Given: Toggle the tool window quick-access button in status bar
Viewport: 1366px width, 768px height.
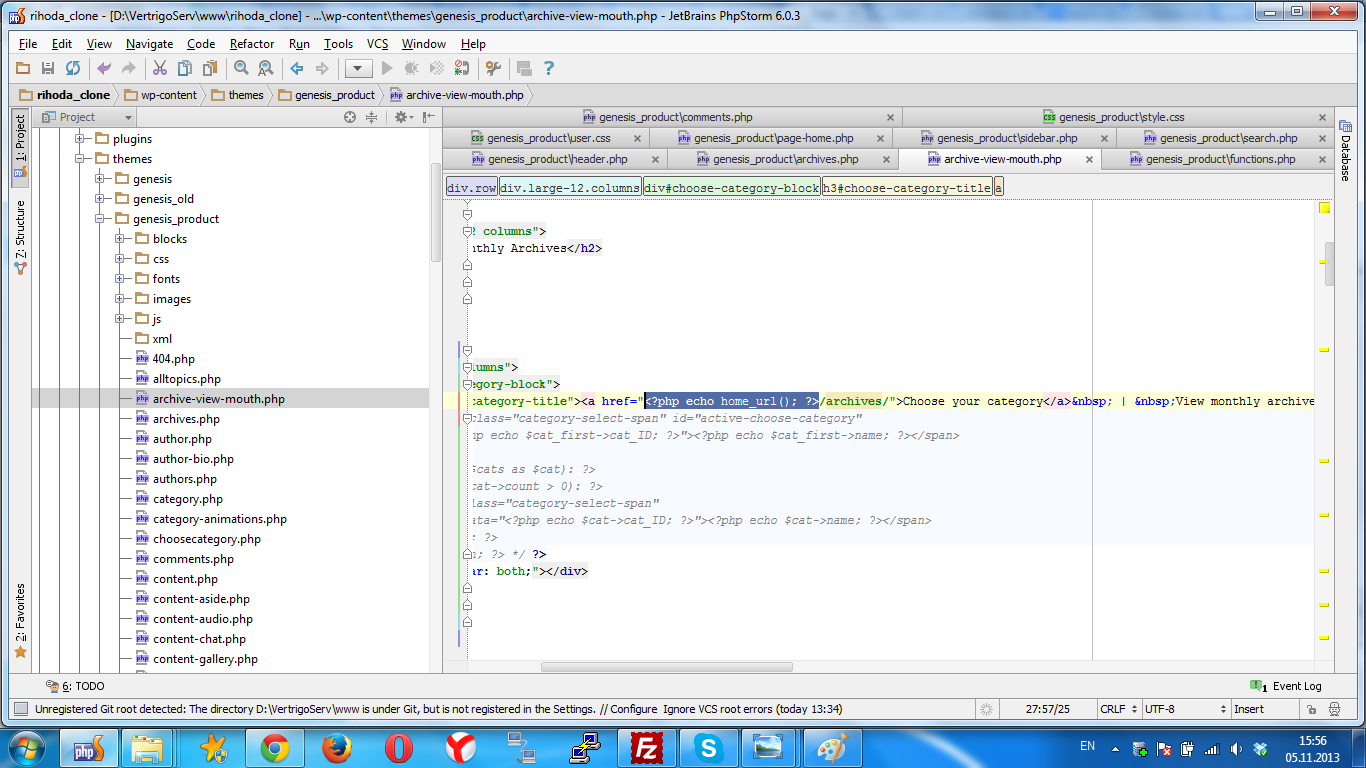Looking at the screenshot, I should [x=20, y=709].
